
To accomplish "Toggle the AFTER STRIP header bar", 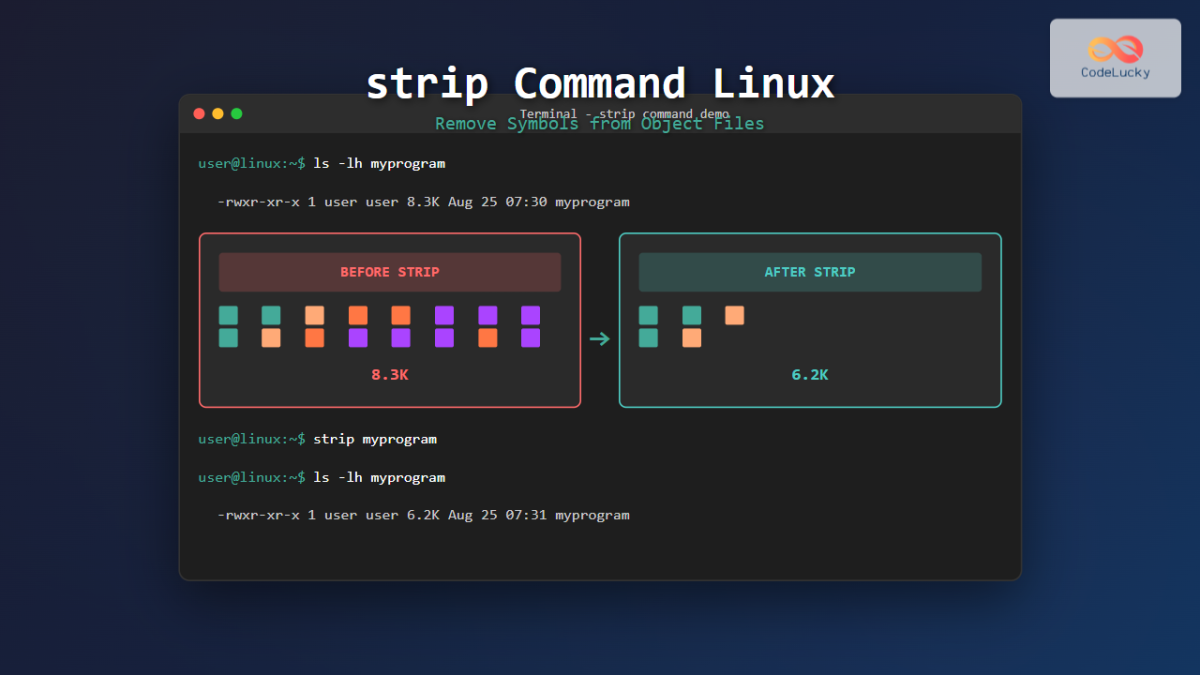I will pyautogui.click(x=810, y=271).
